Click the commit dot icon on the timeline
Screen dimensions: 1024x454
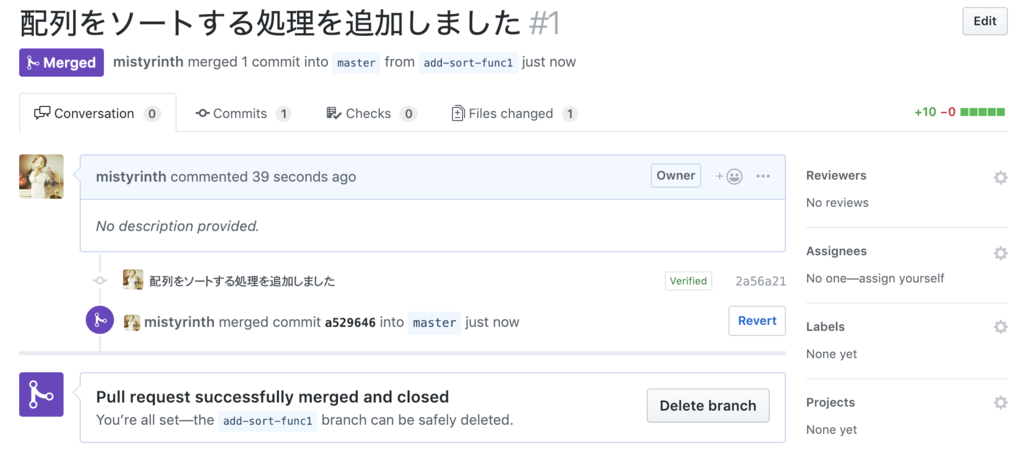[100, 280]
